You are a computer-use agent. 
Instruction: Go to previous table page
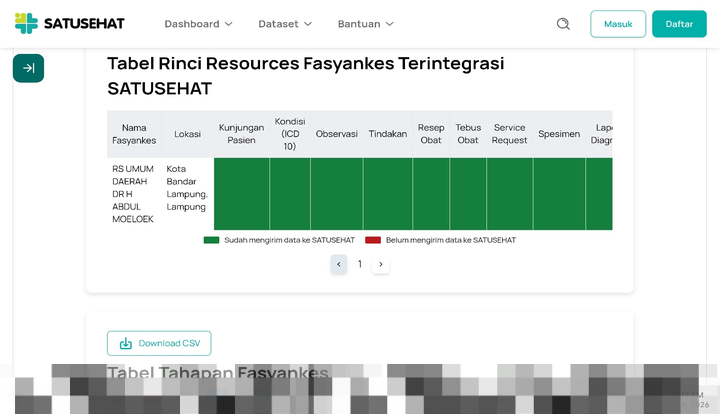pos(339,264)
